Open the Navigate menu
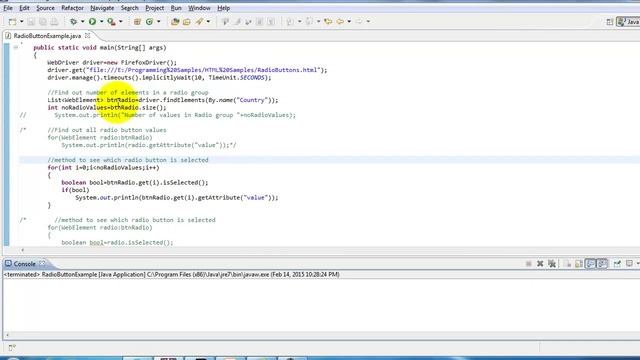Viewport: 640px width, 360px height. point(102,8)
